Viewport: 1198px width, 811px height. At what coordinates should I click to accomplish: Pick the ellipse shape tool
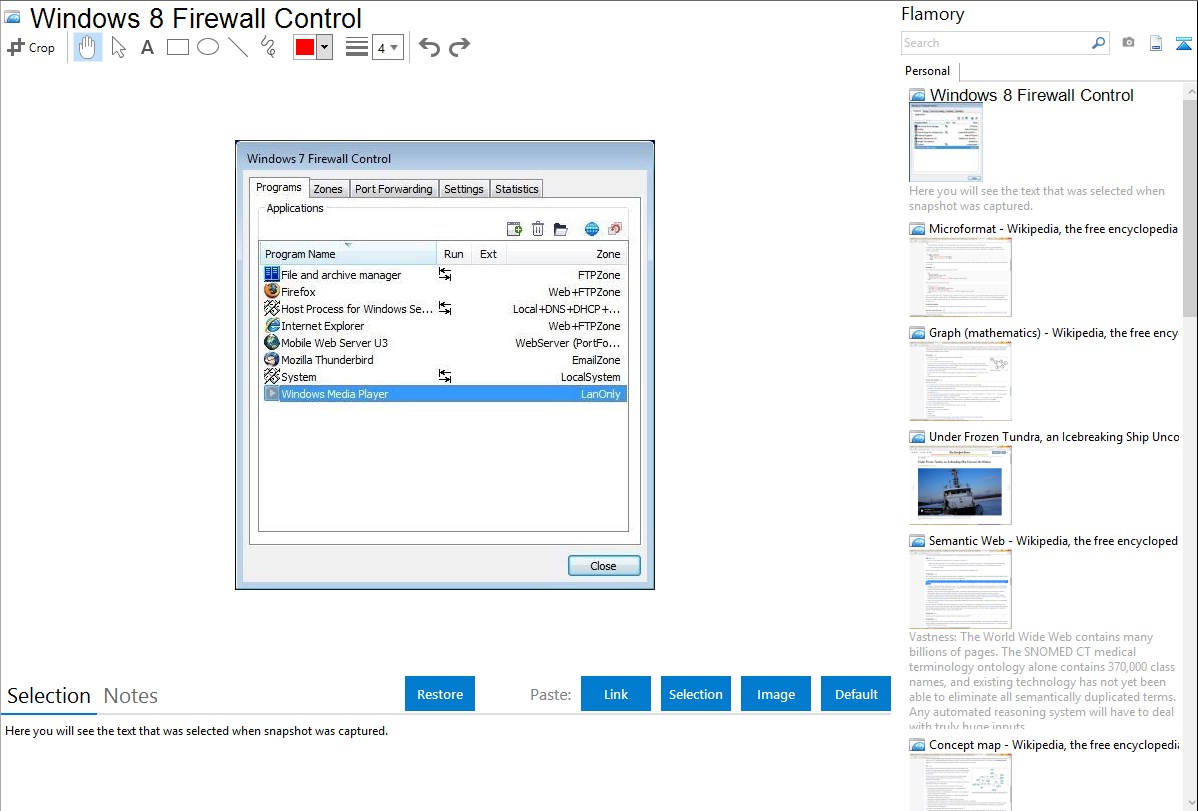click(x=208, y=47)
